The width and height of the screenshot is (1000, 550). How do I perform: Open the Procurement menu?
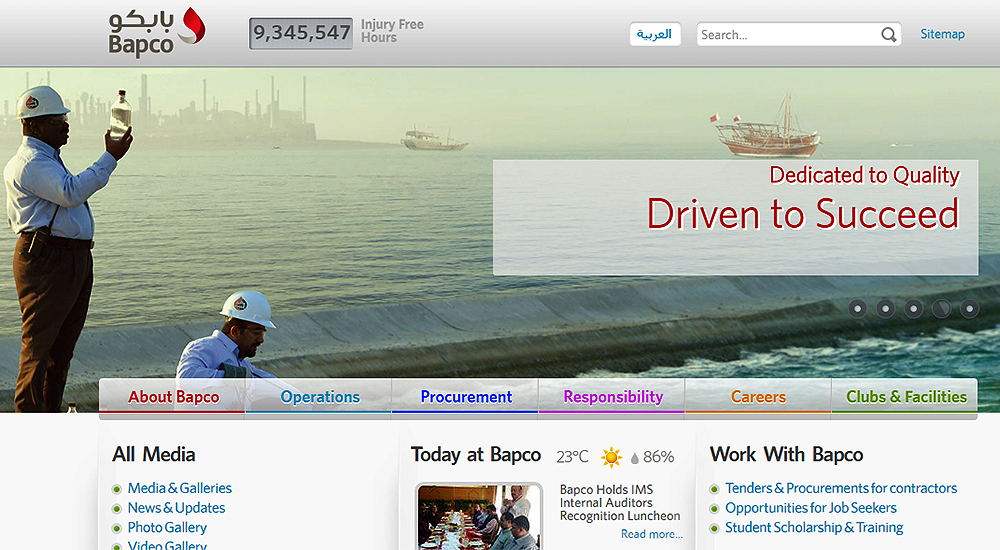(x=466, y=396)
